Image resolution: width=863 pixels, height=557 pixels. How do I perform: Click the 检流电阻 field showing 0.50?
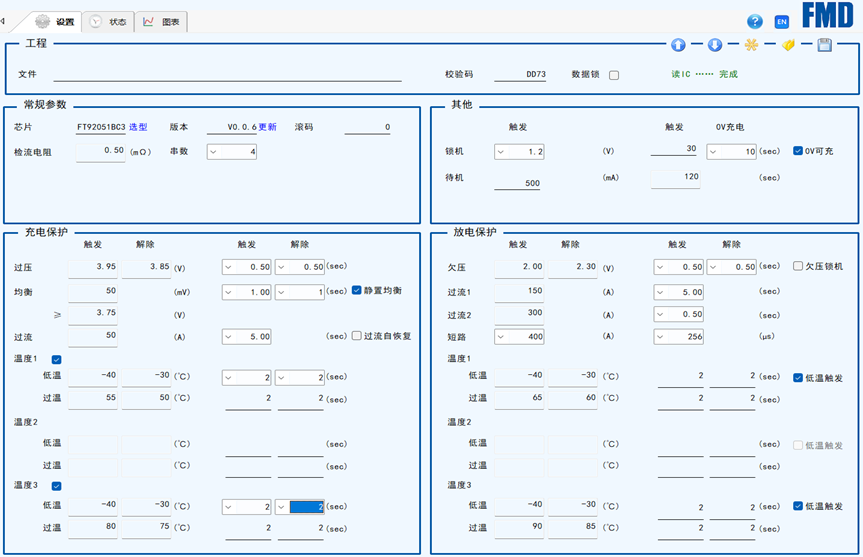pyautogui.click(x=100, y=152)
